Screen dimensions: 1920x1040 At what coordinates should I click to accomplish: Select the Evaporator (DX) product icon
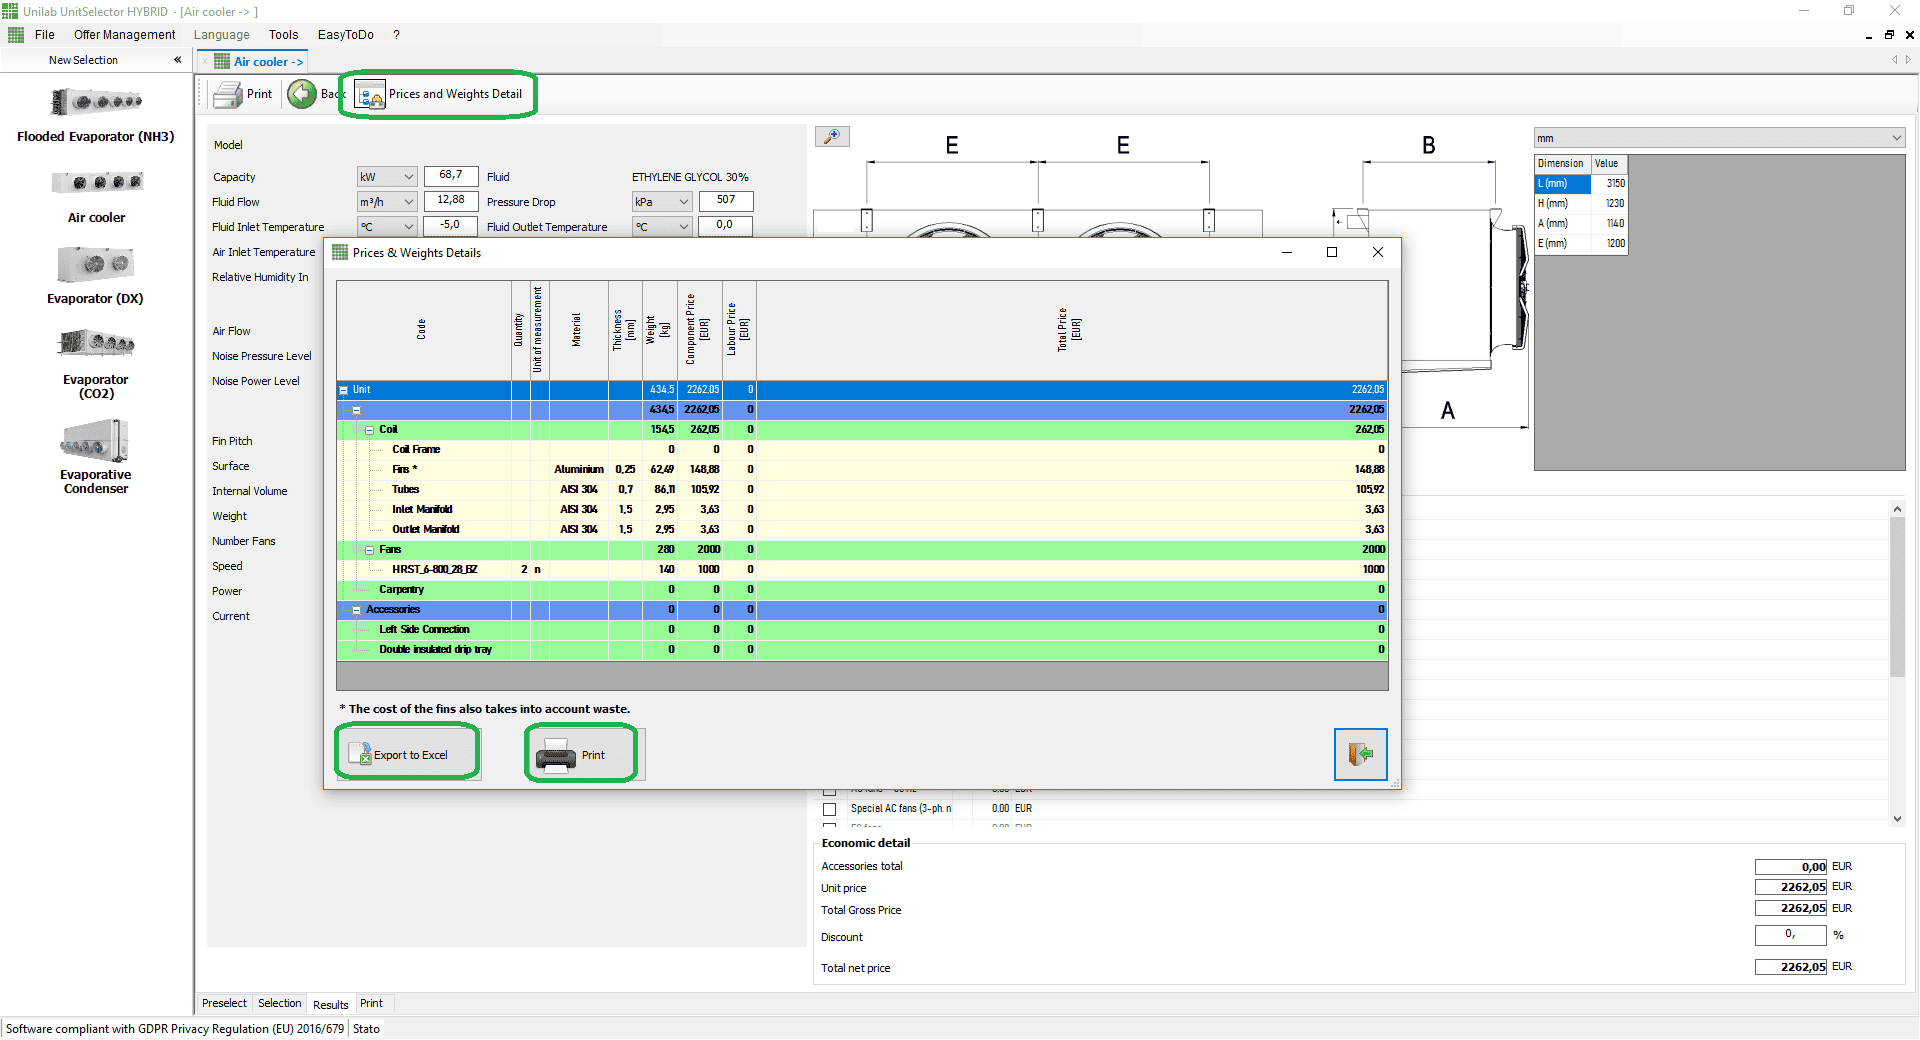tap(95, 263)
